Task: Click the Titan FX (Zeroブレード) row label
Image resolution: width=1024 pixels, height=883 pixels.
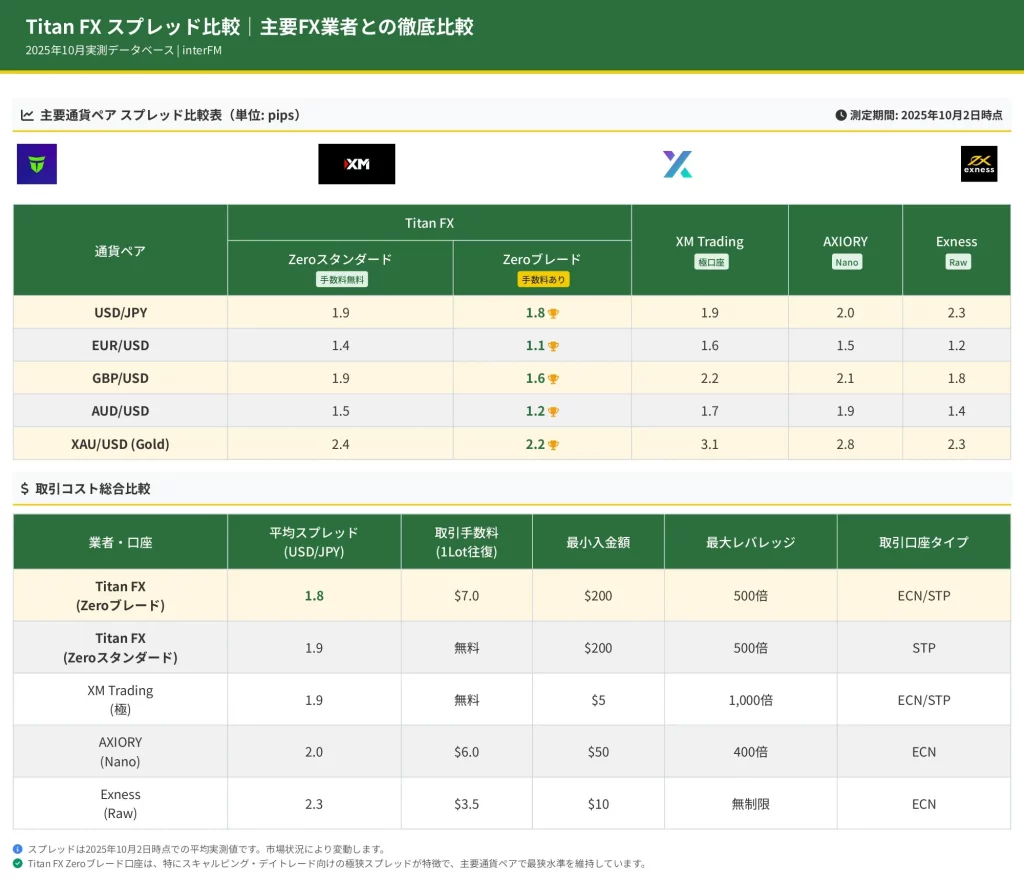Action: point(120,596)
